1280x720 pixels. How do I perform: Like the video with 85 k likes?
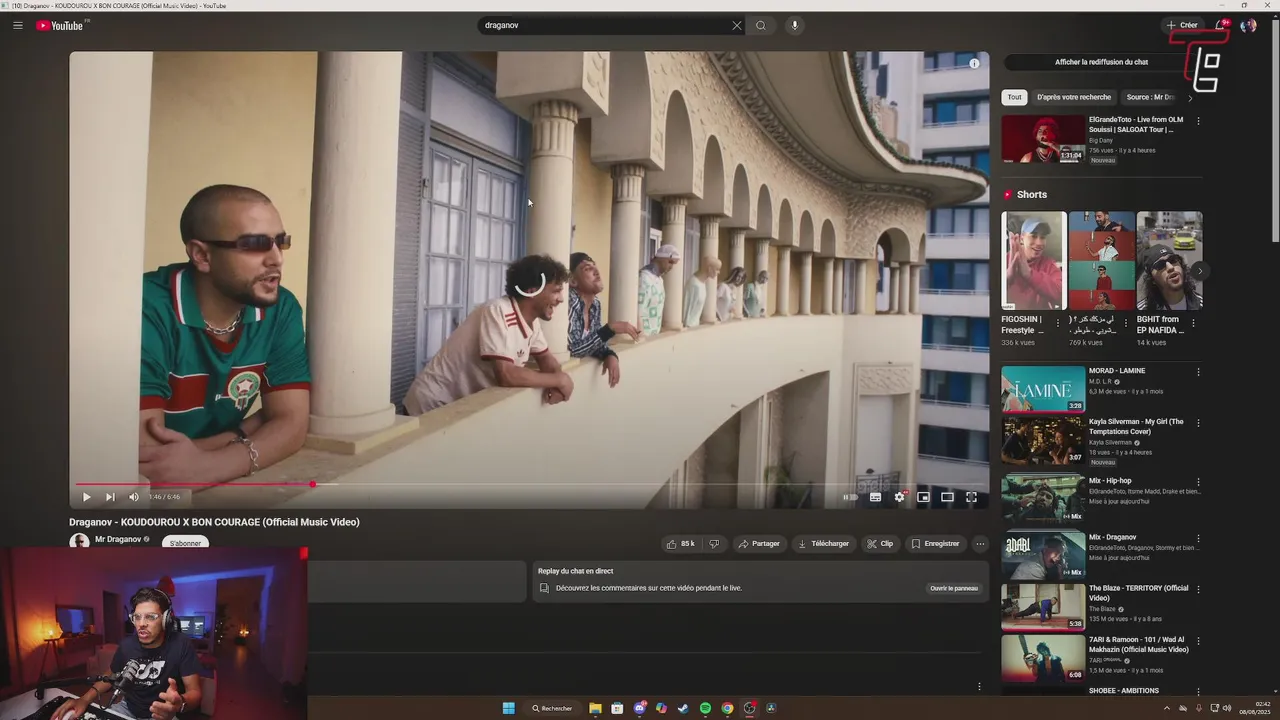tap(681, 544)
